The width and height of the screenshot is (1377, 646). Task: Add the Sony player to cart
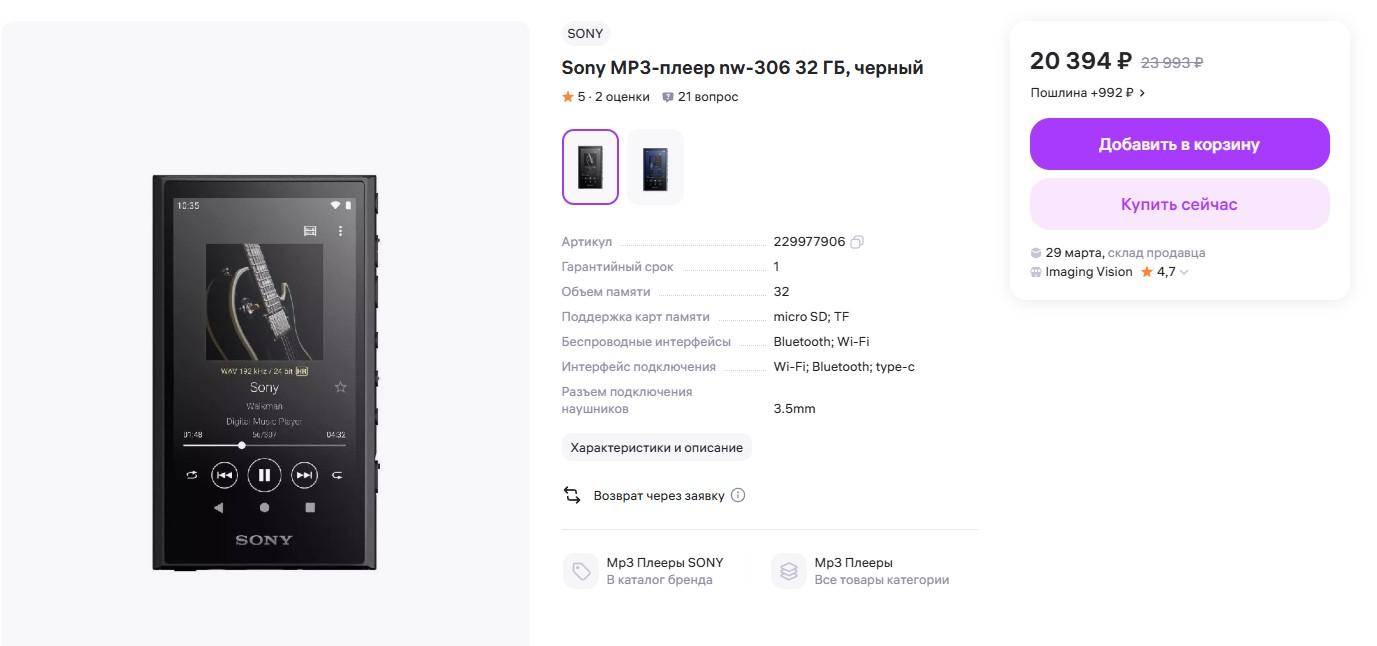pyautogui.click(x=1179, y=144)
